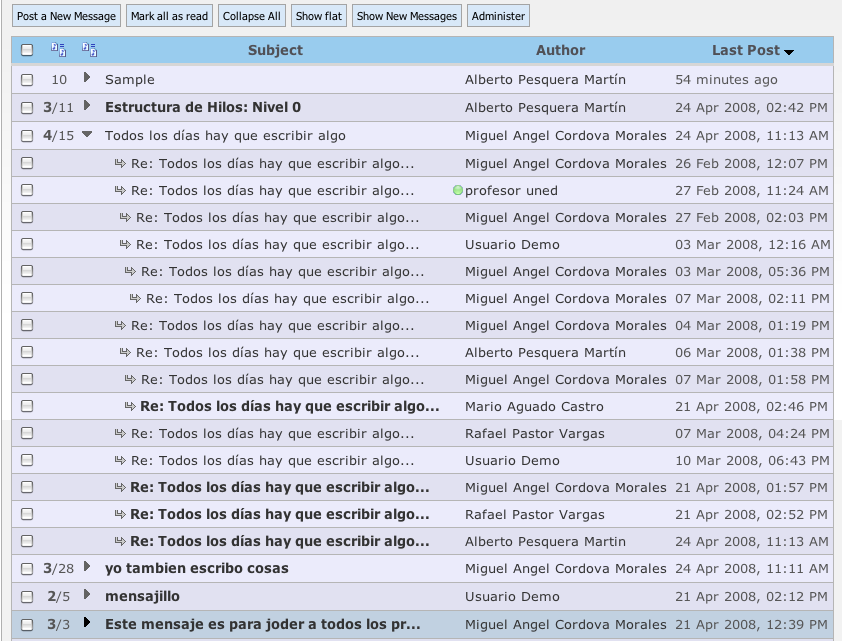Open the 'Estructura de Hilos: Nivel 0' thread
842x641 pixels.
(x=202, y=107)
